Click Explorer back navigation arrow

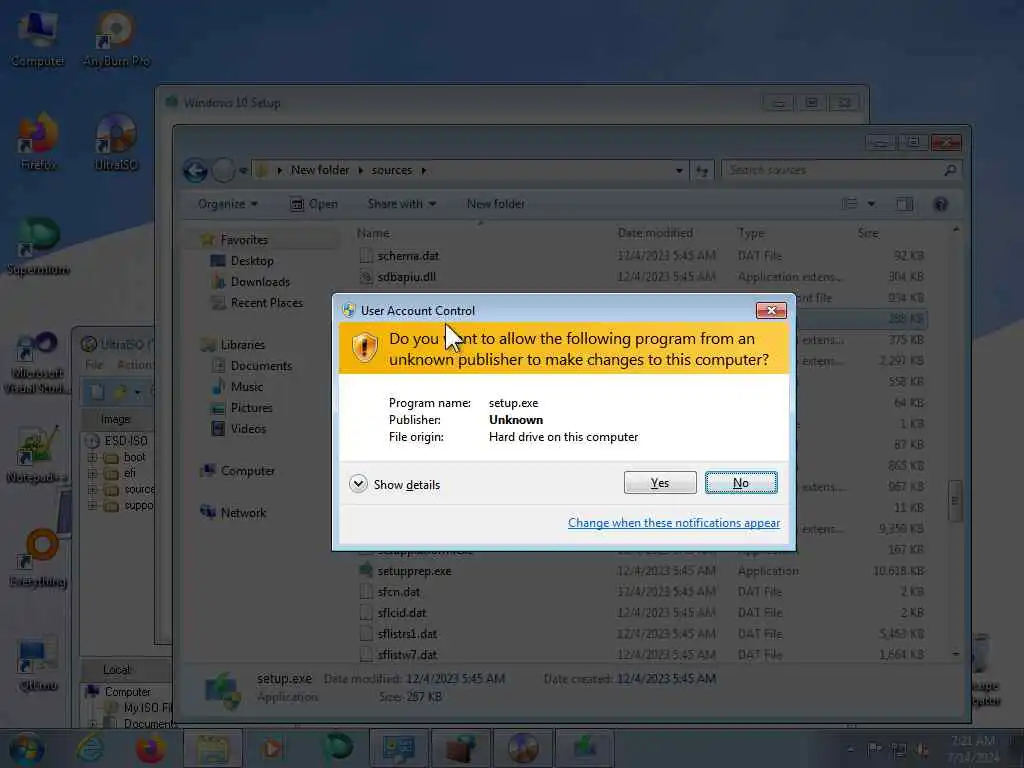point(195,170)
